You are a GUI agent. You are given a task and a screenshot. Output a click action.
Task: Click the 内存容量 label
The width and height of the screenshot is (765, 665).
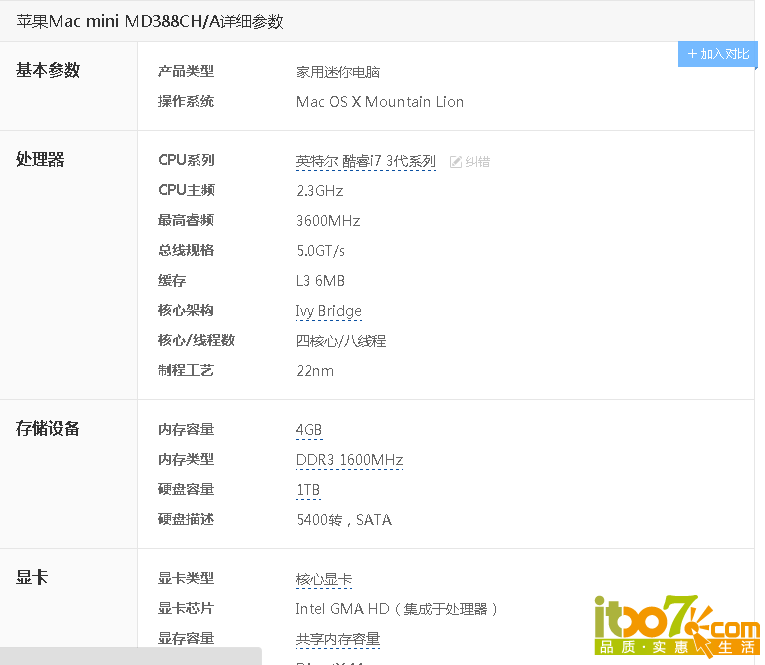(x=186, y=430)
